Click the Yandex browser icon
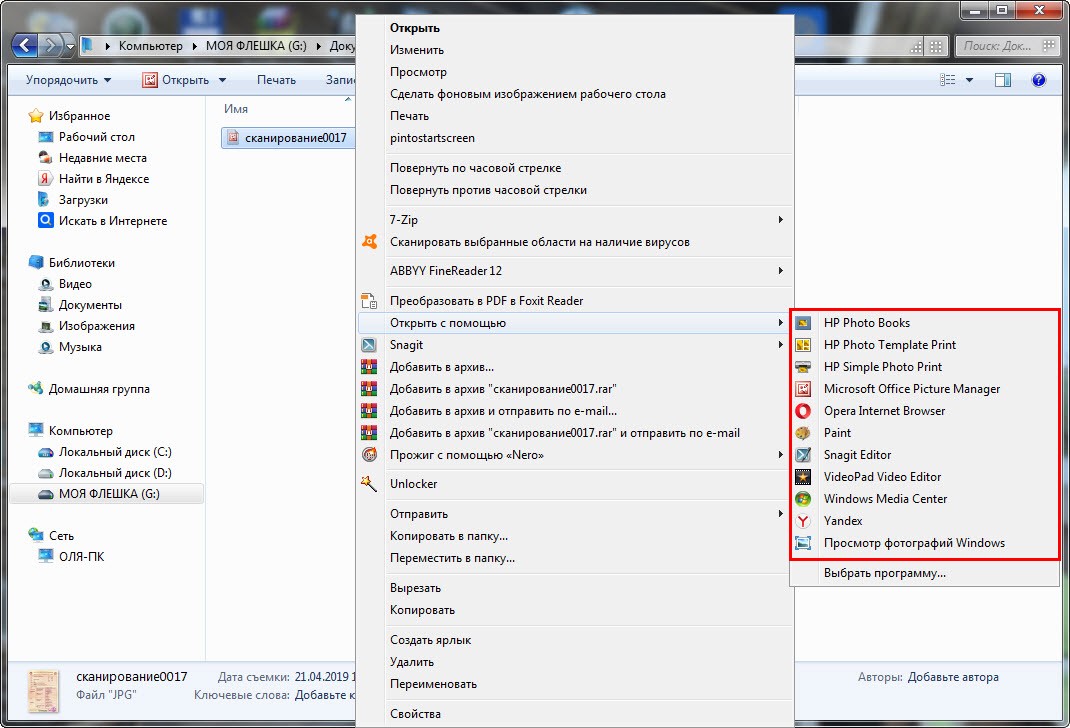Image resolution: width=1070 pixels, height=728 pixels. click(803, 521)
